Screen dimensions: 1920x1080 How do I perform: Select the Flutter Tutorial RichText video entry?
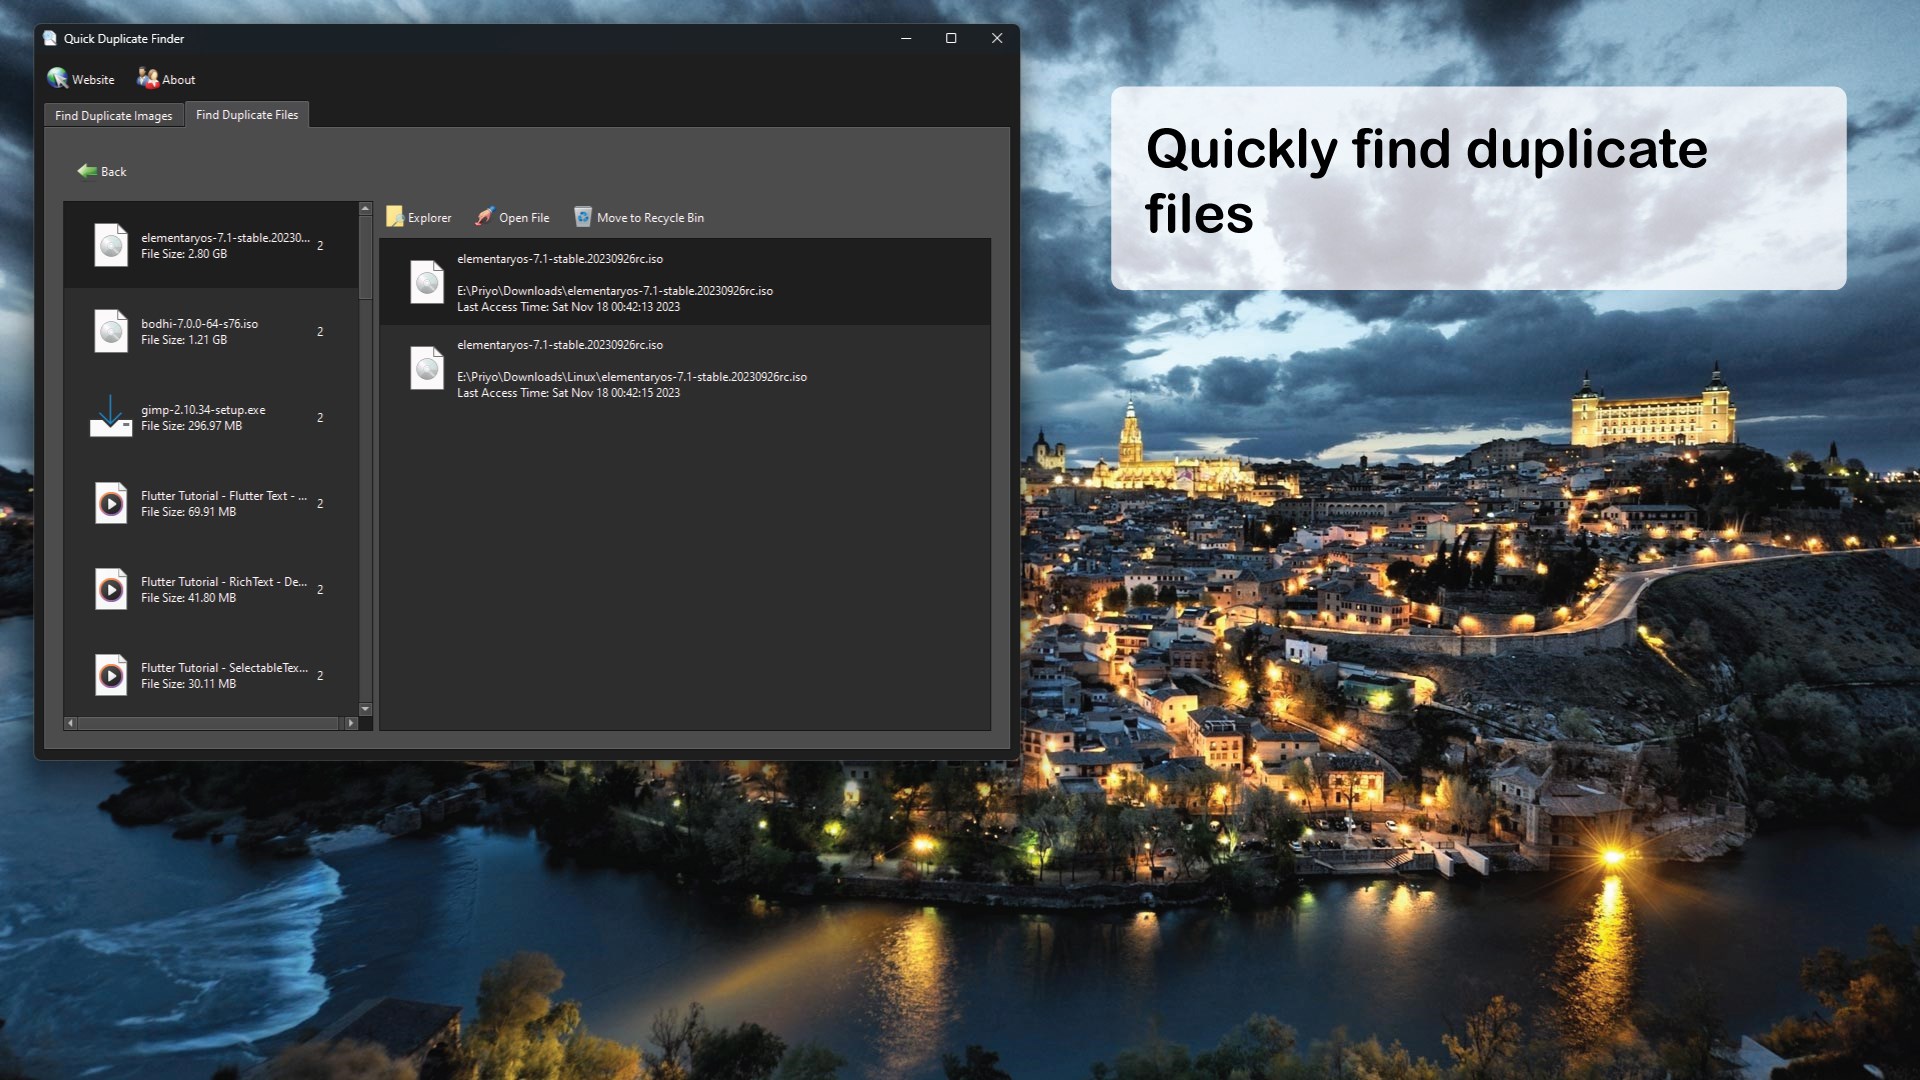click(x=210, y=589)
